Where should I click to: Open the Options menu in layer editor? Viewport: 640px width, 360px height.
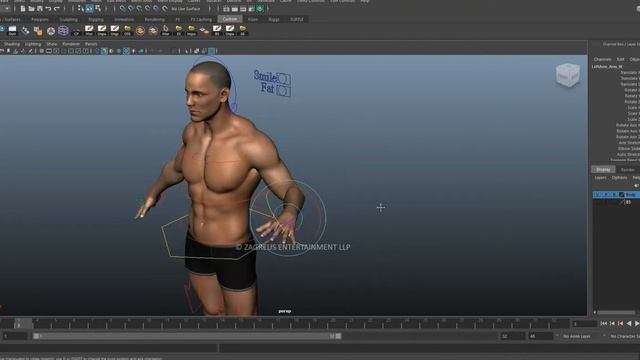click(619, 178)
